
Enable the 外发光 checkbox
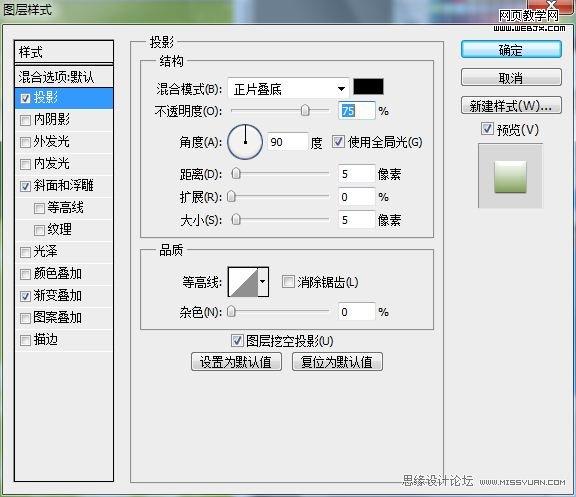25,142
